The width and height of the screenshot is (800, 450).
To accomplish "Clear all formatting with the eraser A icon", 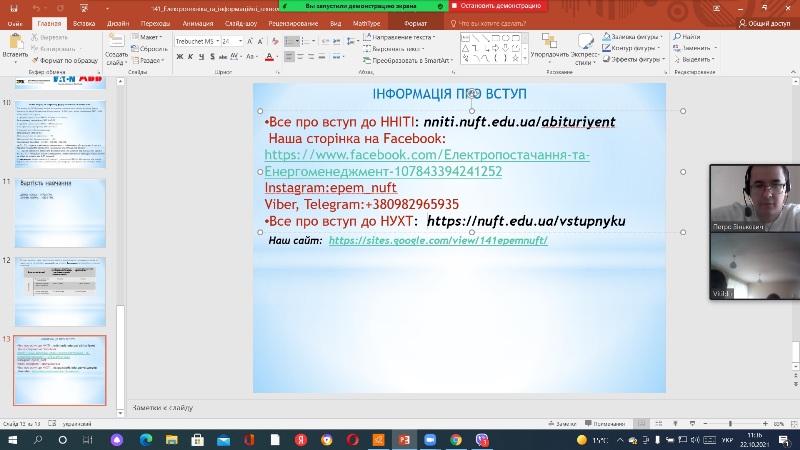I will click(275, 41).
